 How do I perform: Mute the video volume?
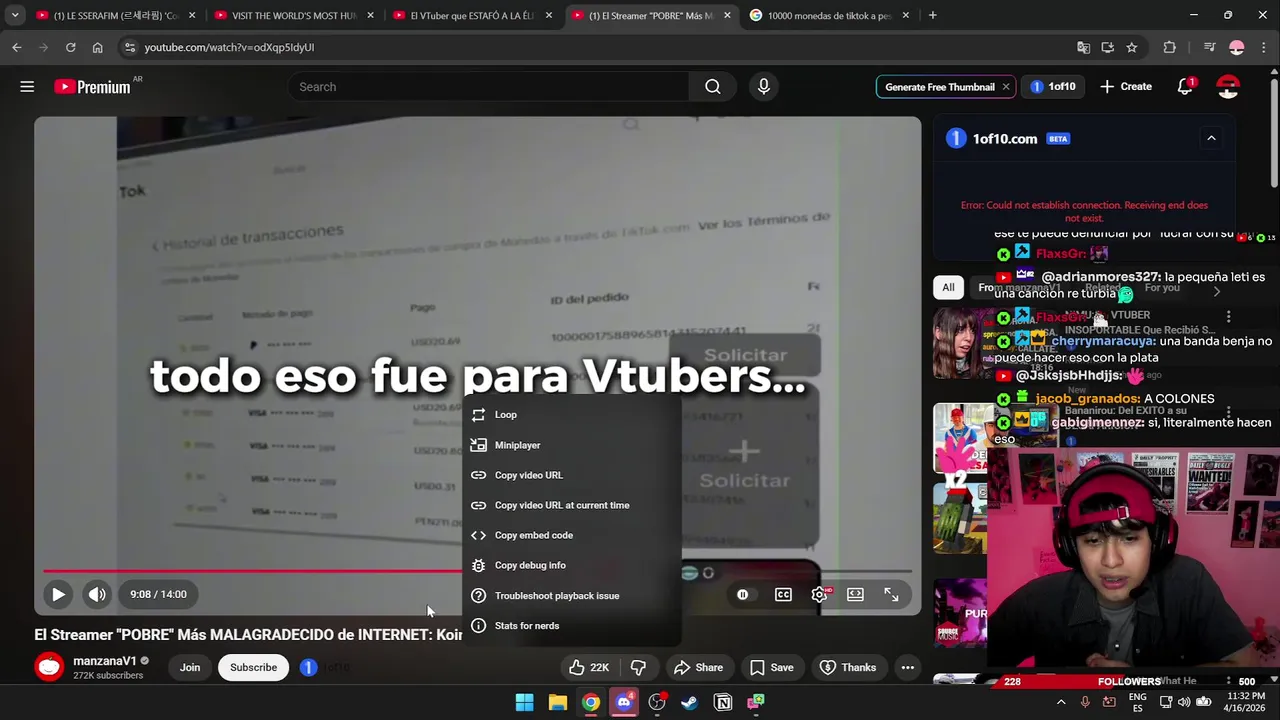tap(97, 594)
